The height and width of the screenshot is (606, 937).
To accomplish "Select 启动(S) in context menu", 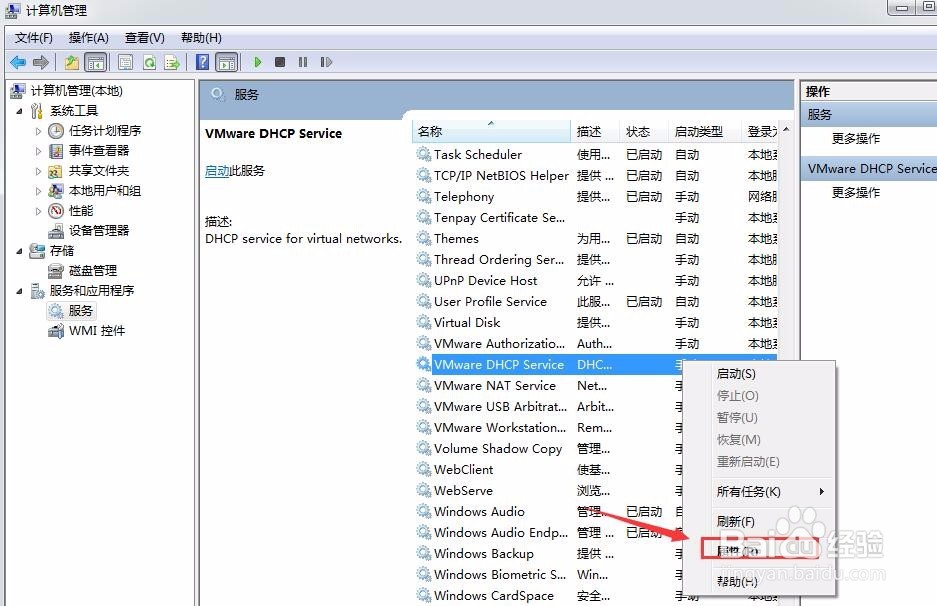I will click(x=759, y=374).
